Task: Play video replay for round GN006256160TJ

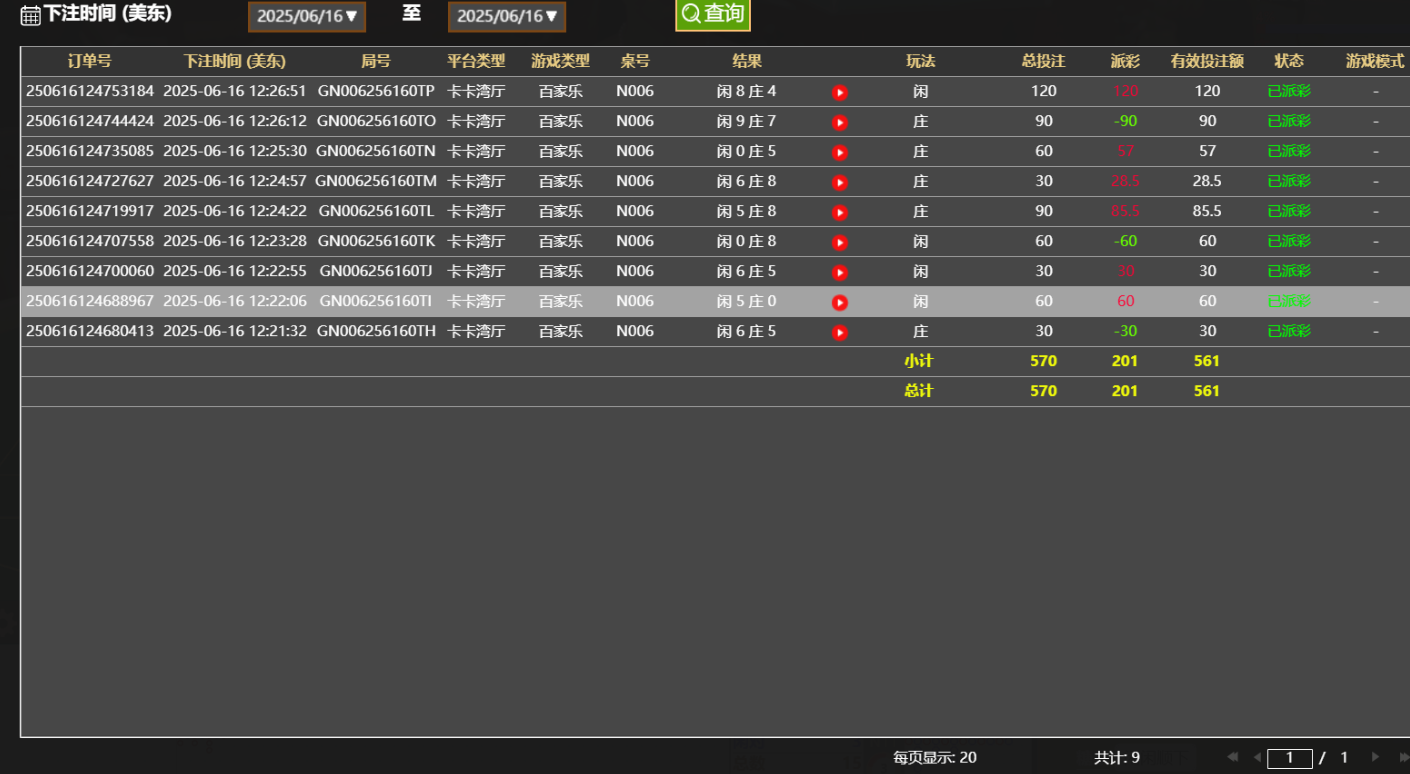Action: point(840,272)
